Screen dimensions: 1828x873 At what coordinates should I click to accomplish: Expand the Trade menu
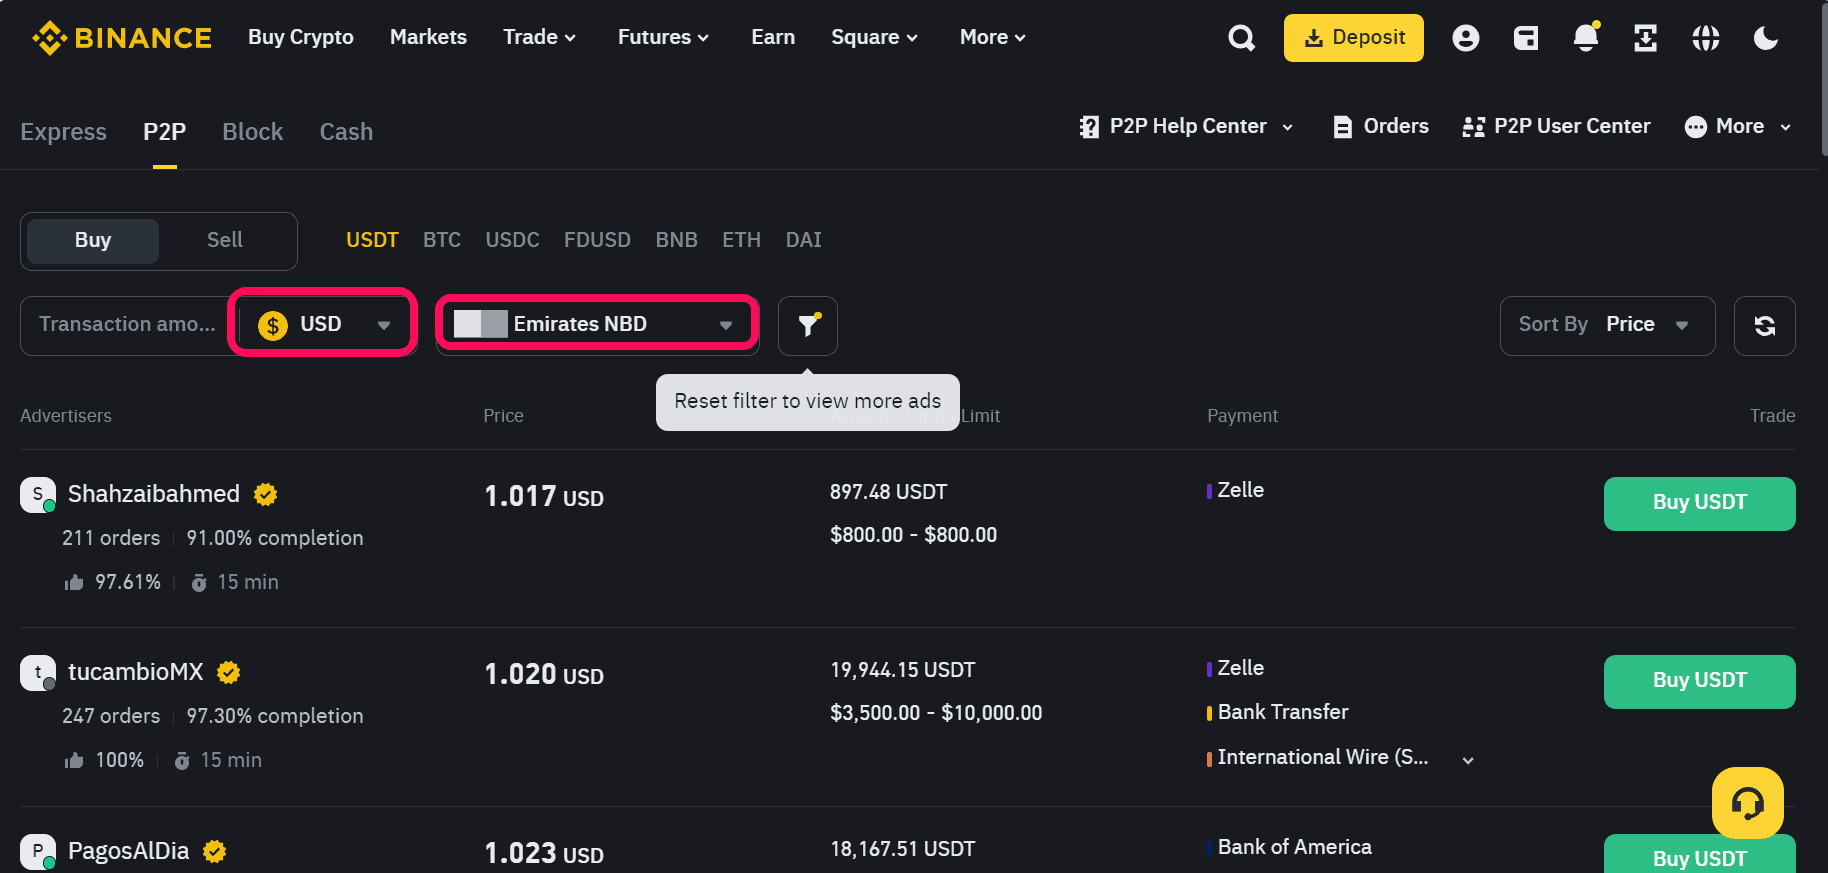coord(540,37)
